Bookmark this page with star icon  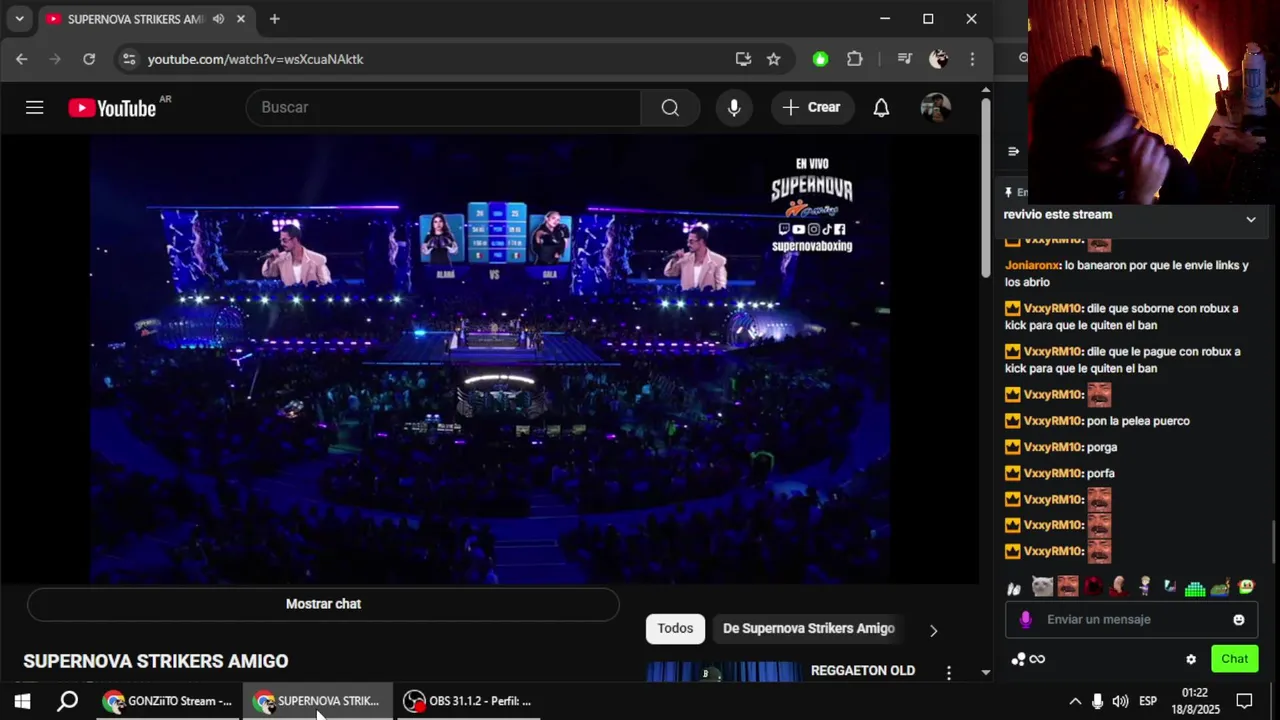pyautogui.click(x=773, y=59)
